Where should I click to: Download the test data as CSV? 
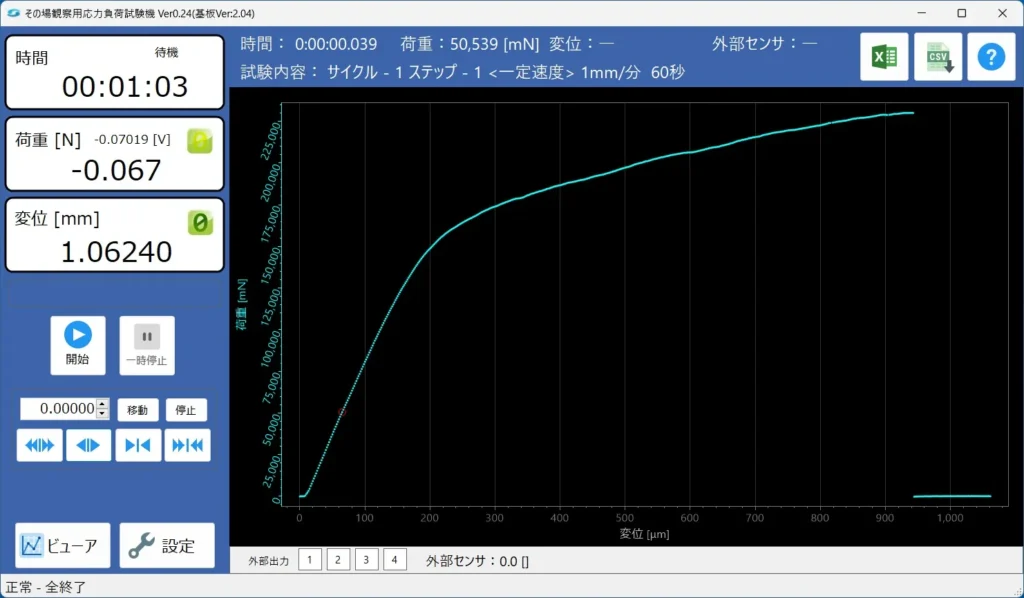938,55
